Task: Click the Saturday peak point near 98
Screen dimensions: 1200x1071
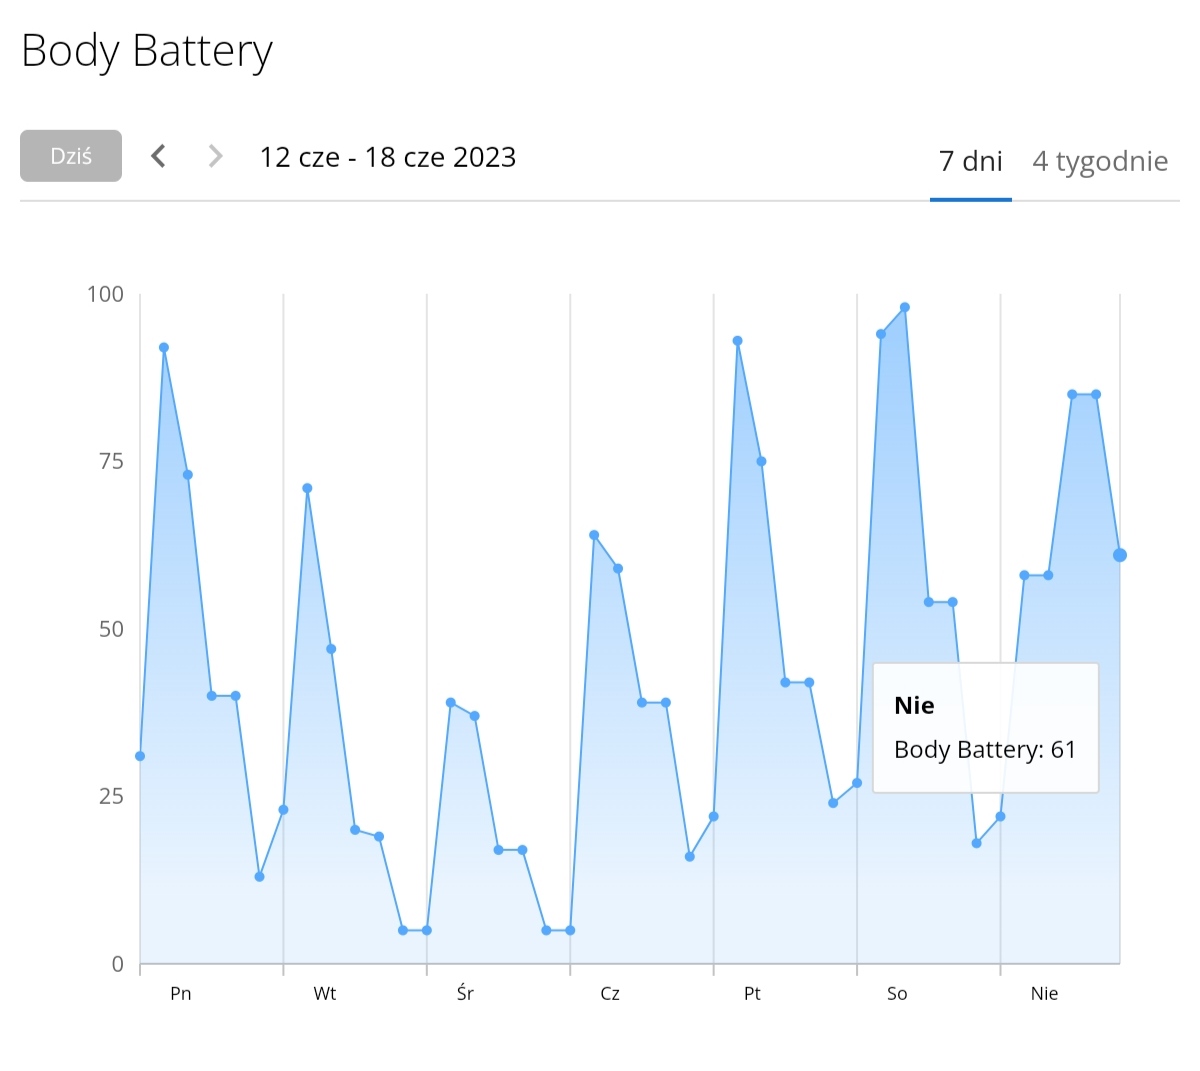Action: 905,307
